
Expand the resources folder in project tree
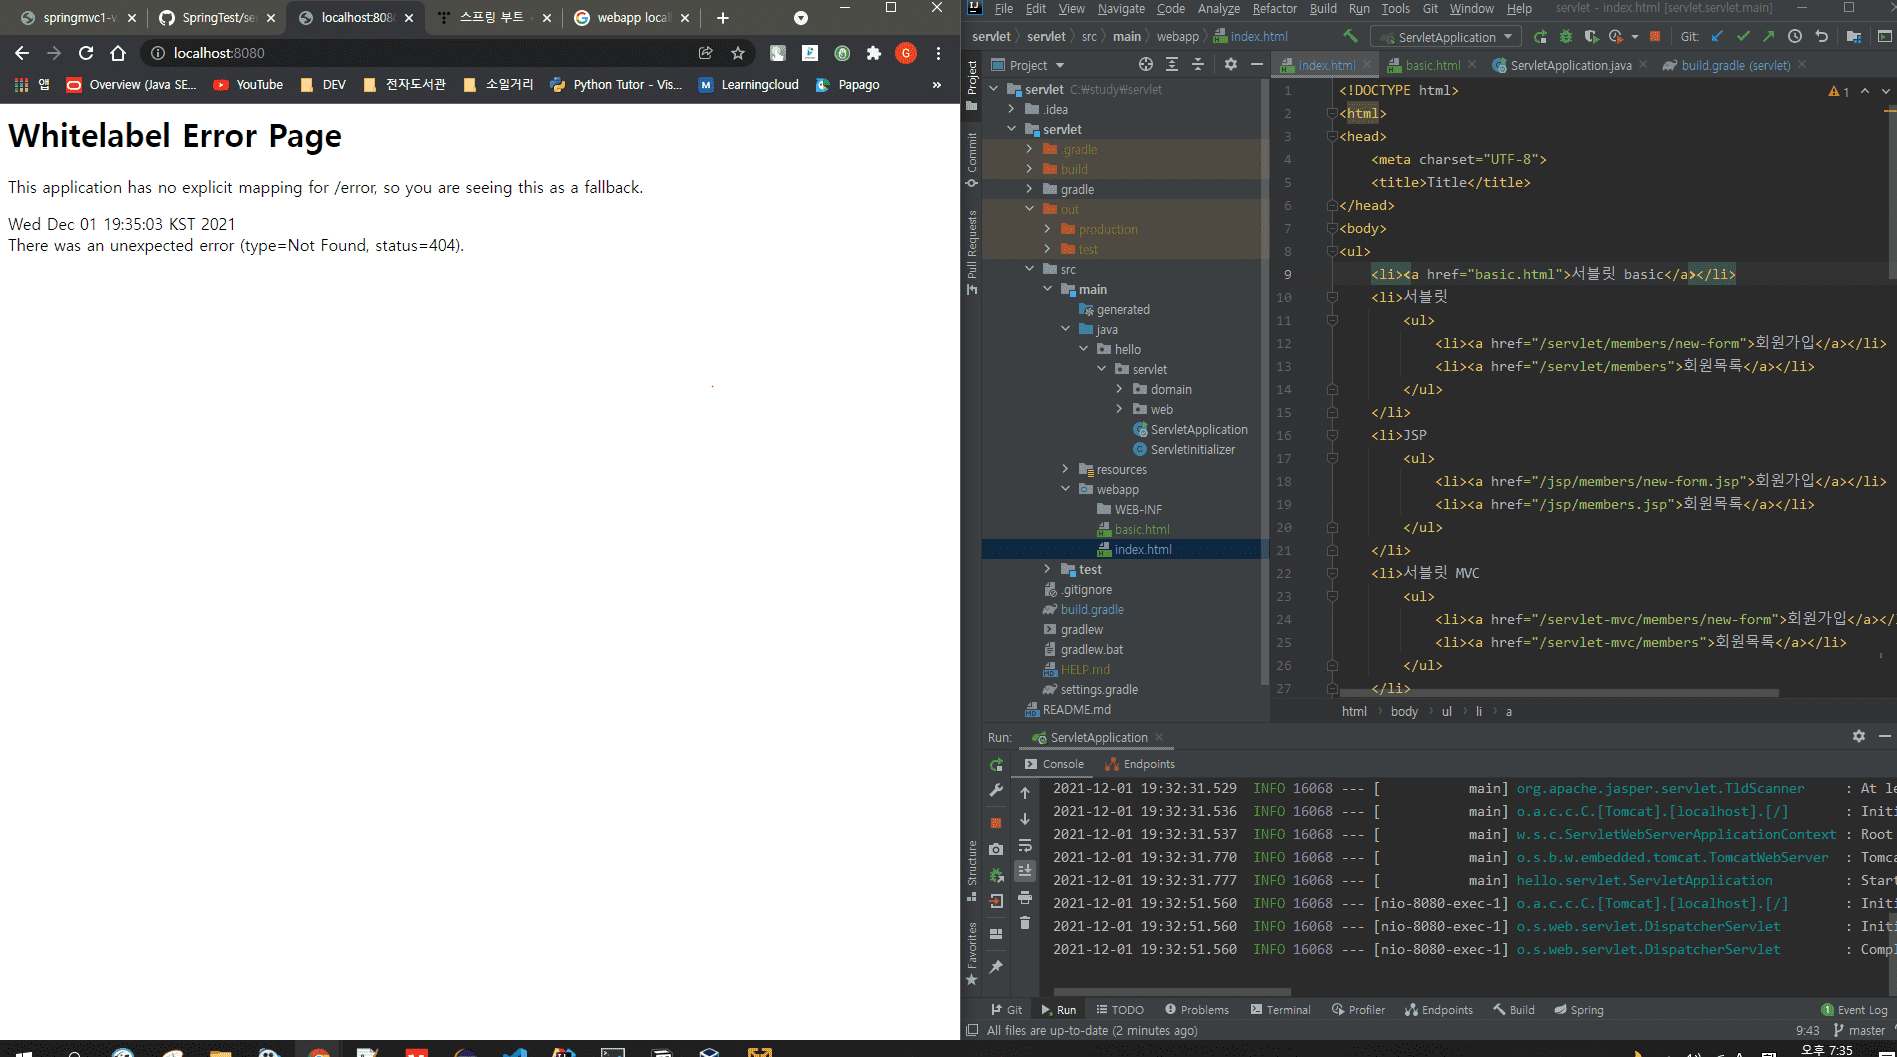click(x=1066, y=469)
